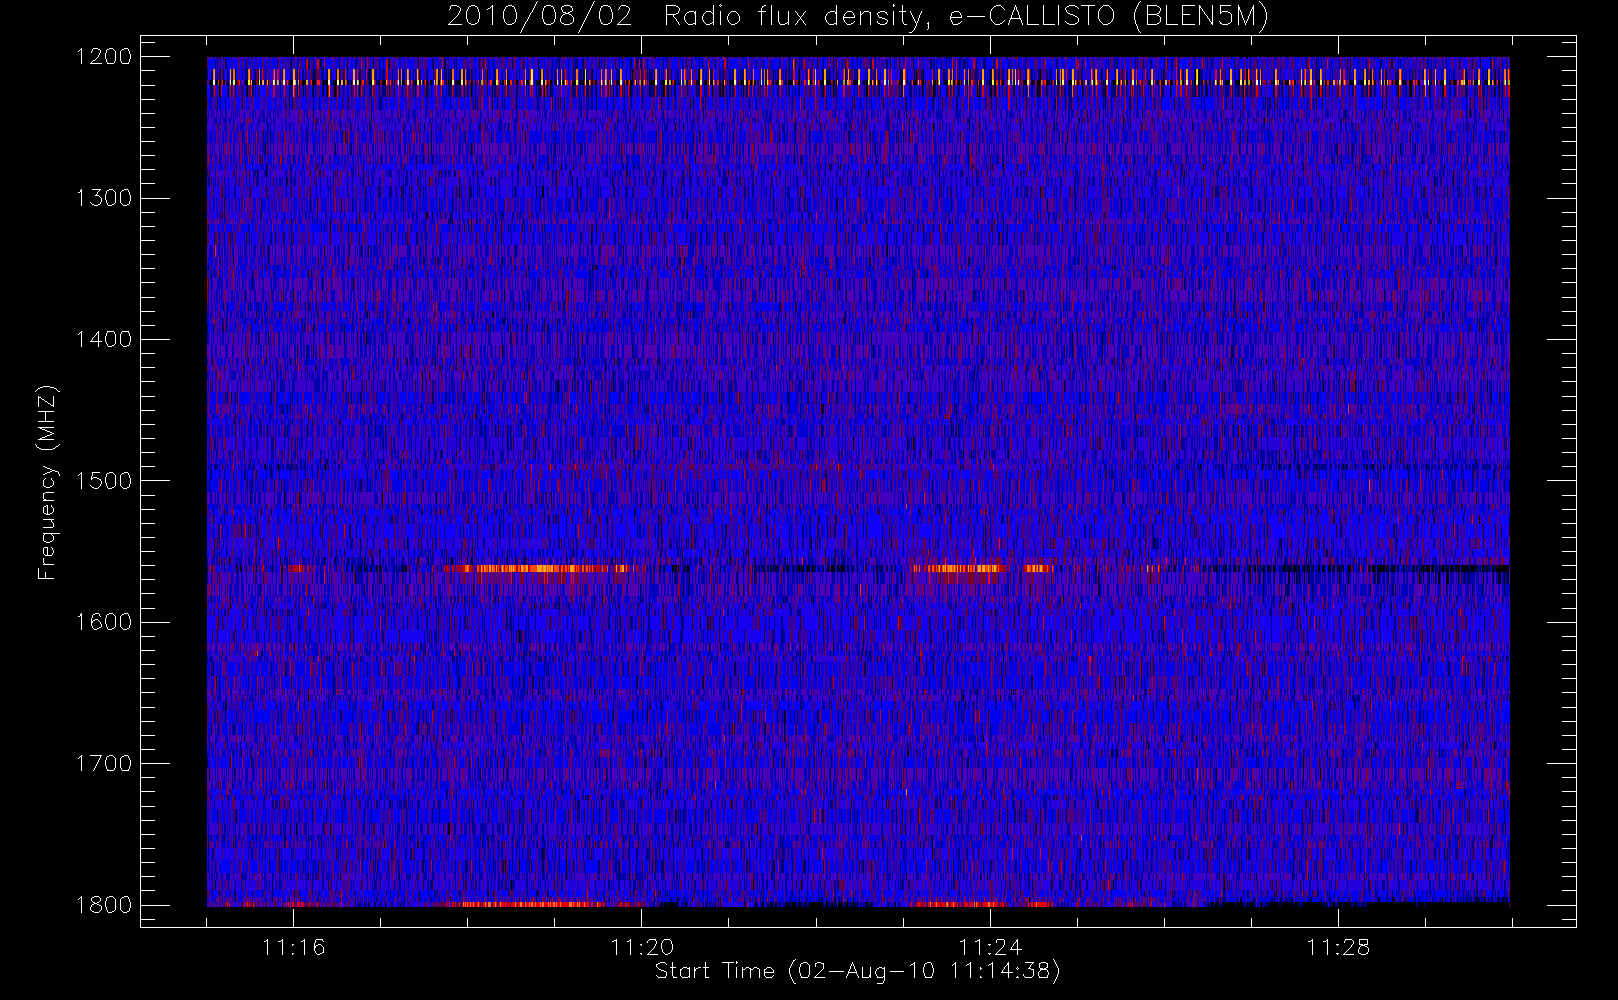Click the 11:28 time tick label
The width and height of the screenshot is (1618, 1000).
click(1338, 946)
